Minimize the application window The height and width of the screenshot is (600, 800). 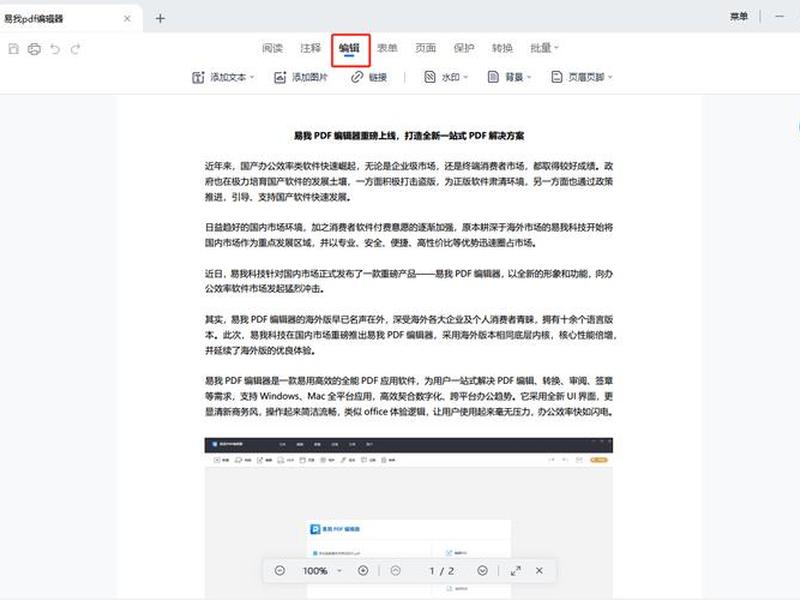click(x=779, y=17)
